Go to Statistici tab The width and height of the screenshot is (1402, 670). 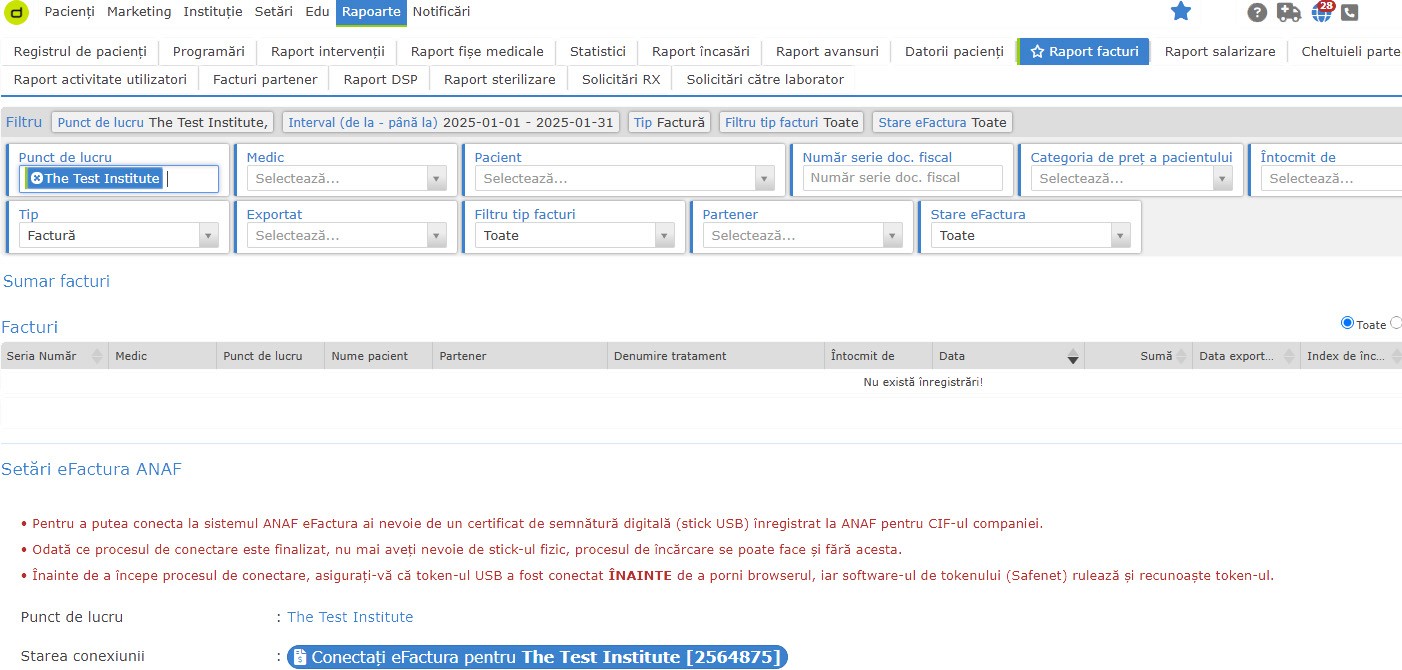pos(598,51)
